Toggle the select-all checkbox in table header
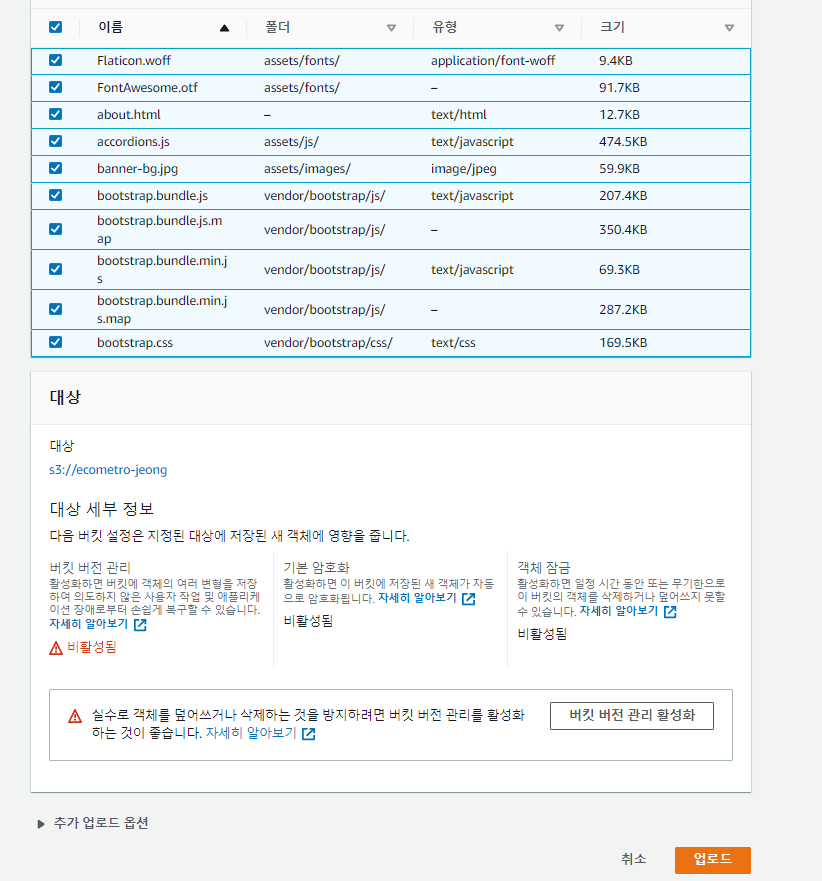The height and width of the screenshot is (881, 822). click(x=55, y=27)
